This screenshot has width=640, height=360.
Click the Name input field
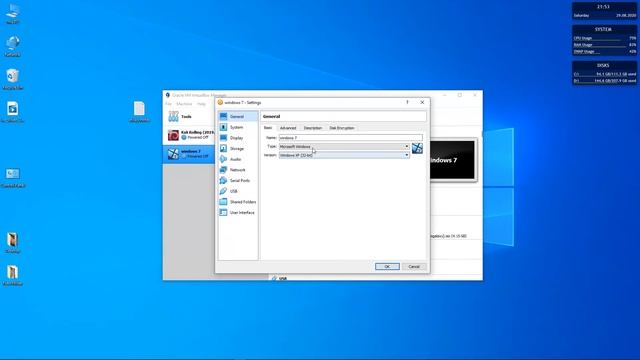pos(351,138)
